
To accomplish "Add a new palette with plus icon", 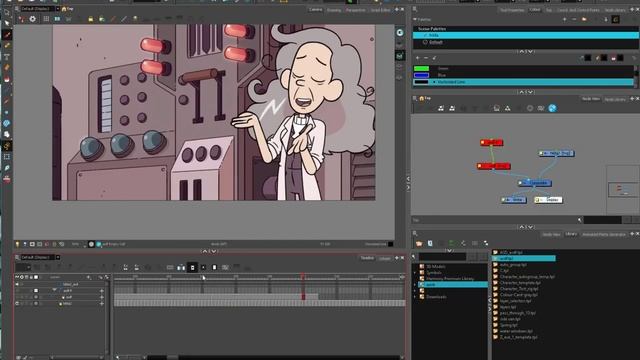I will 564,19.
